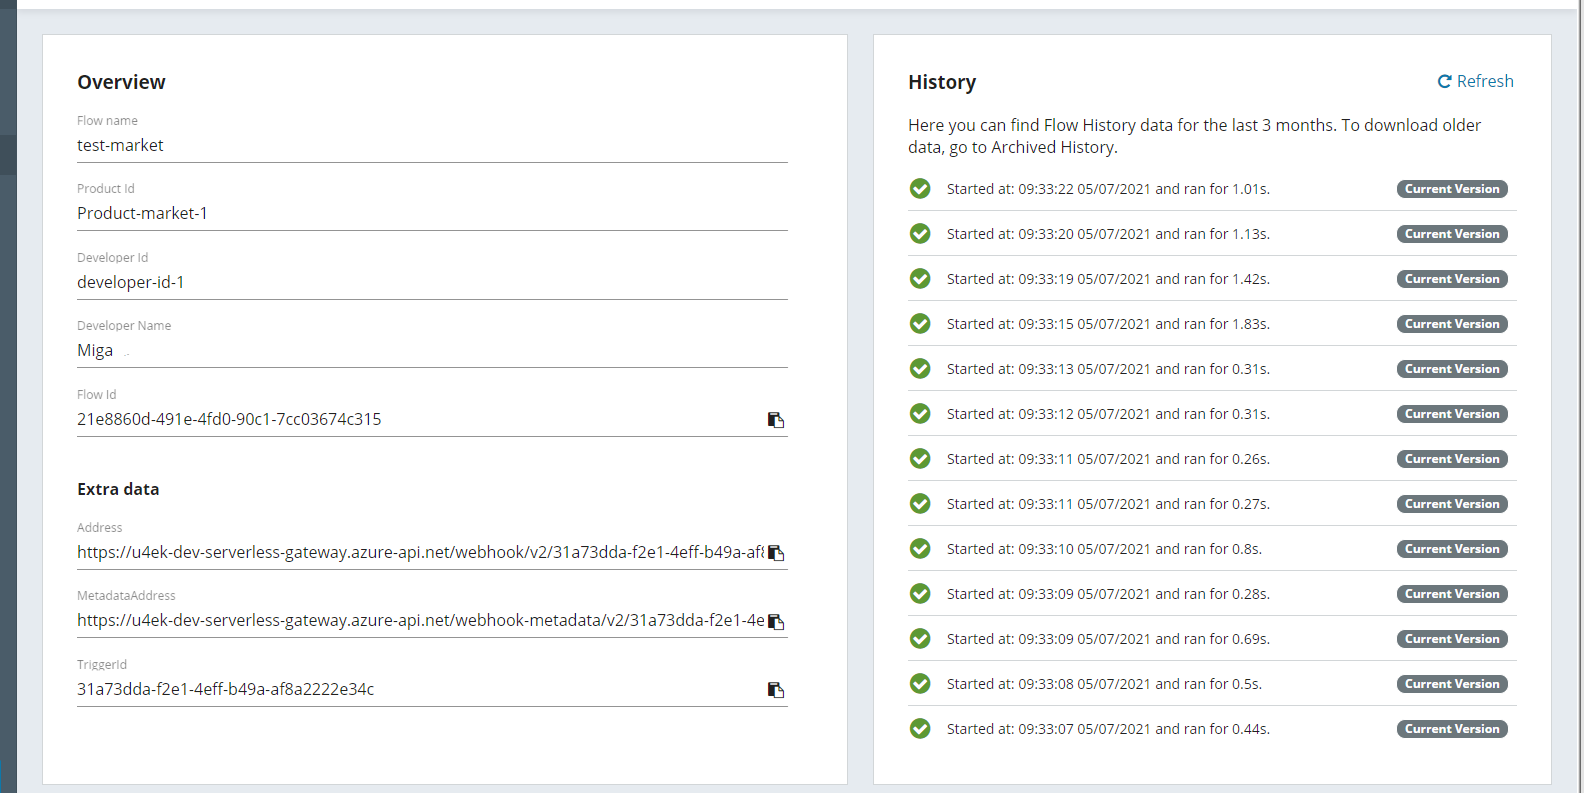Viewport: 1584px width, 793px height.
Task: Click Current Version badge of 0.27s run
Action: pos(1452,504)
